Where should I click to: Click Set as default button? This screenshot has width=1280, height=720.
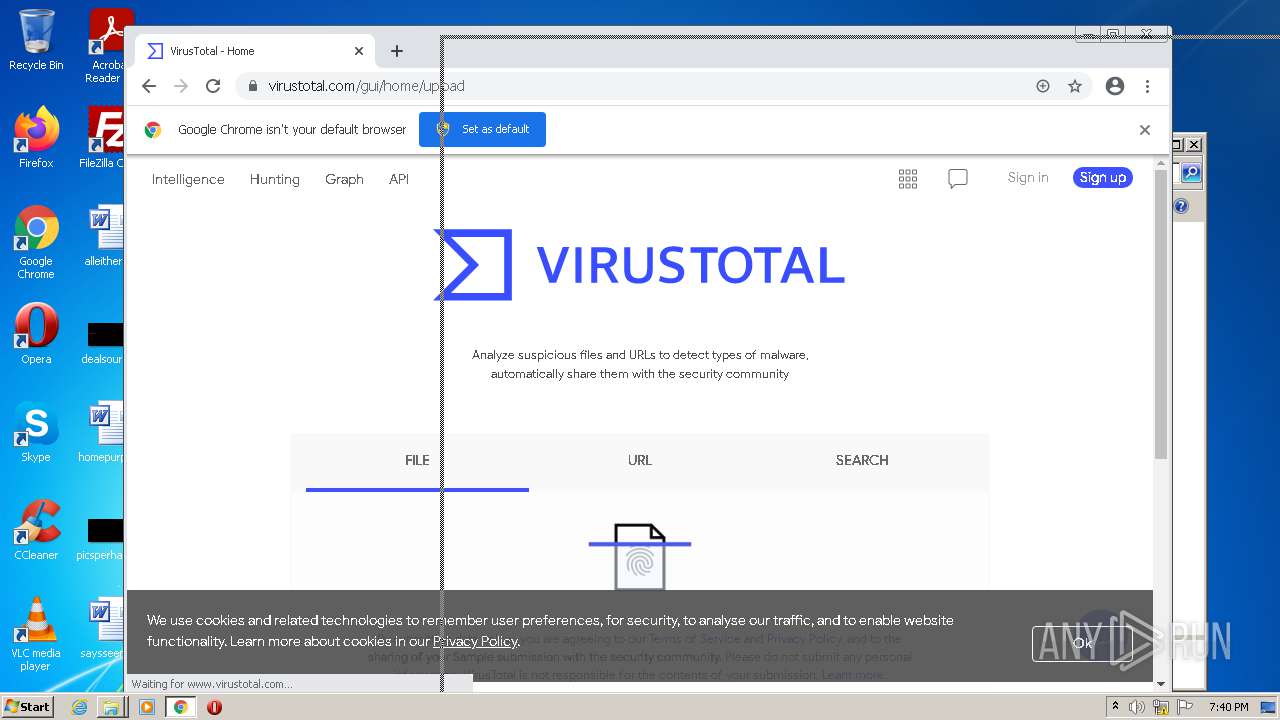[482, 129]
